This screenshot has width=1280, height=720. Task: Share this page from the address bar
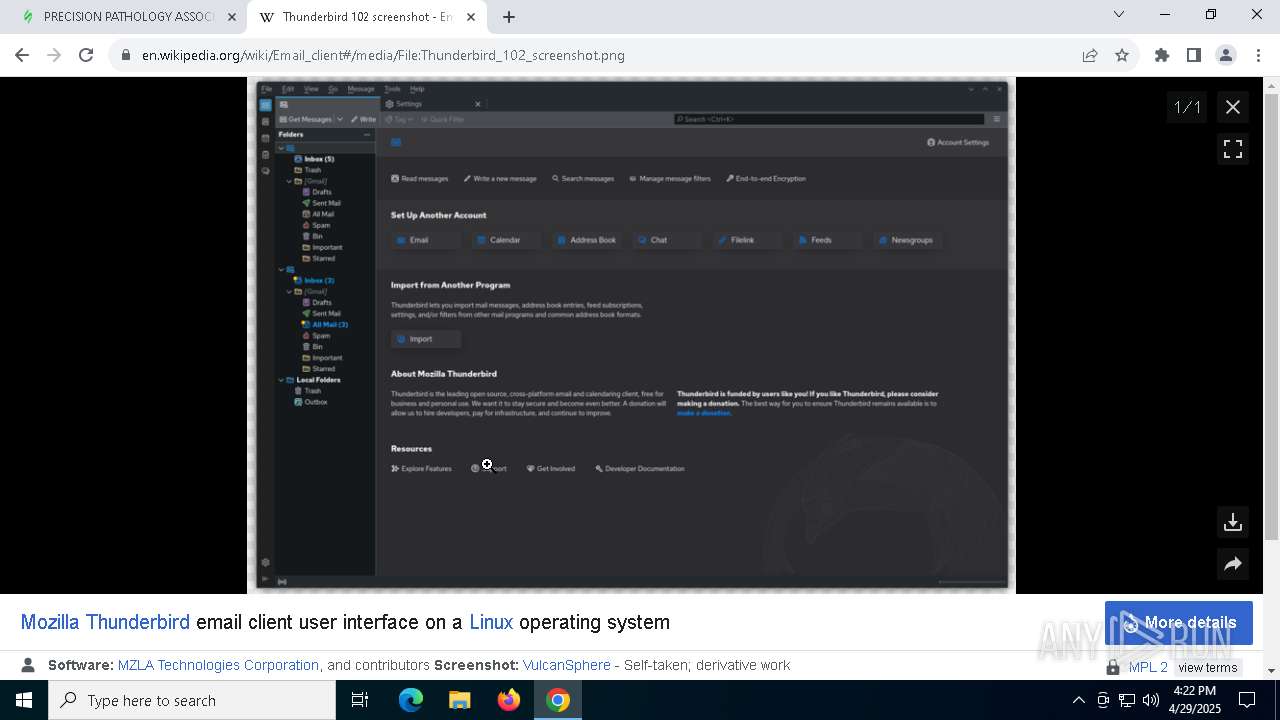[x=1090, y=55]
